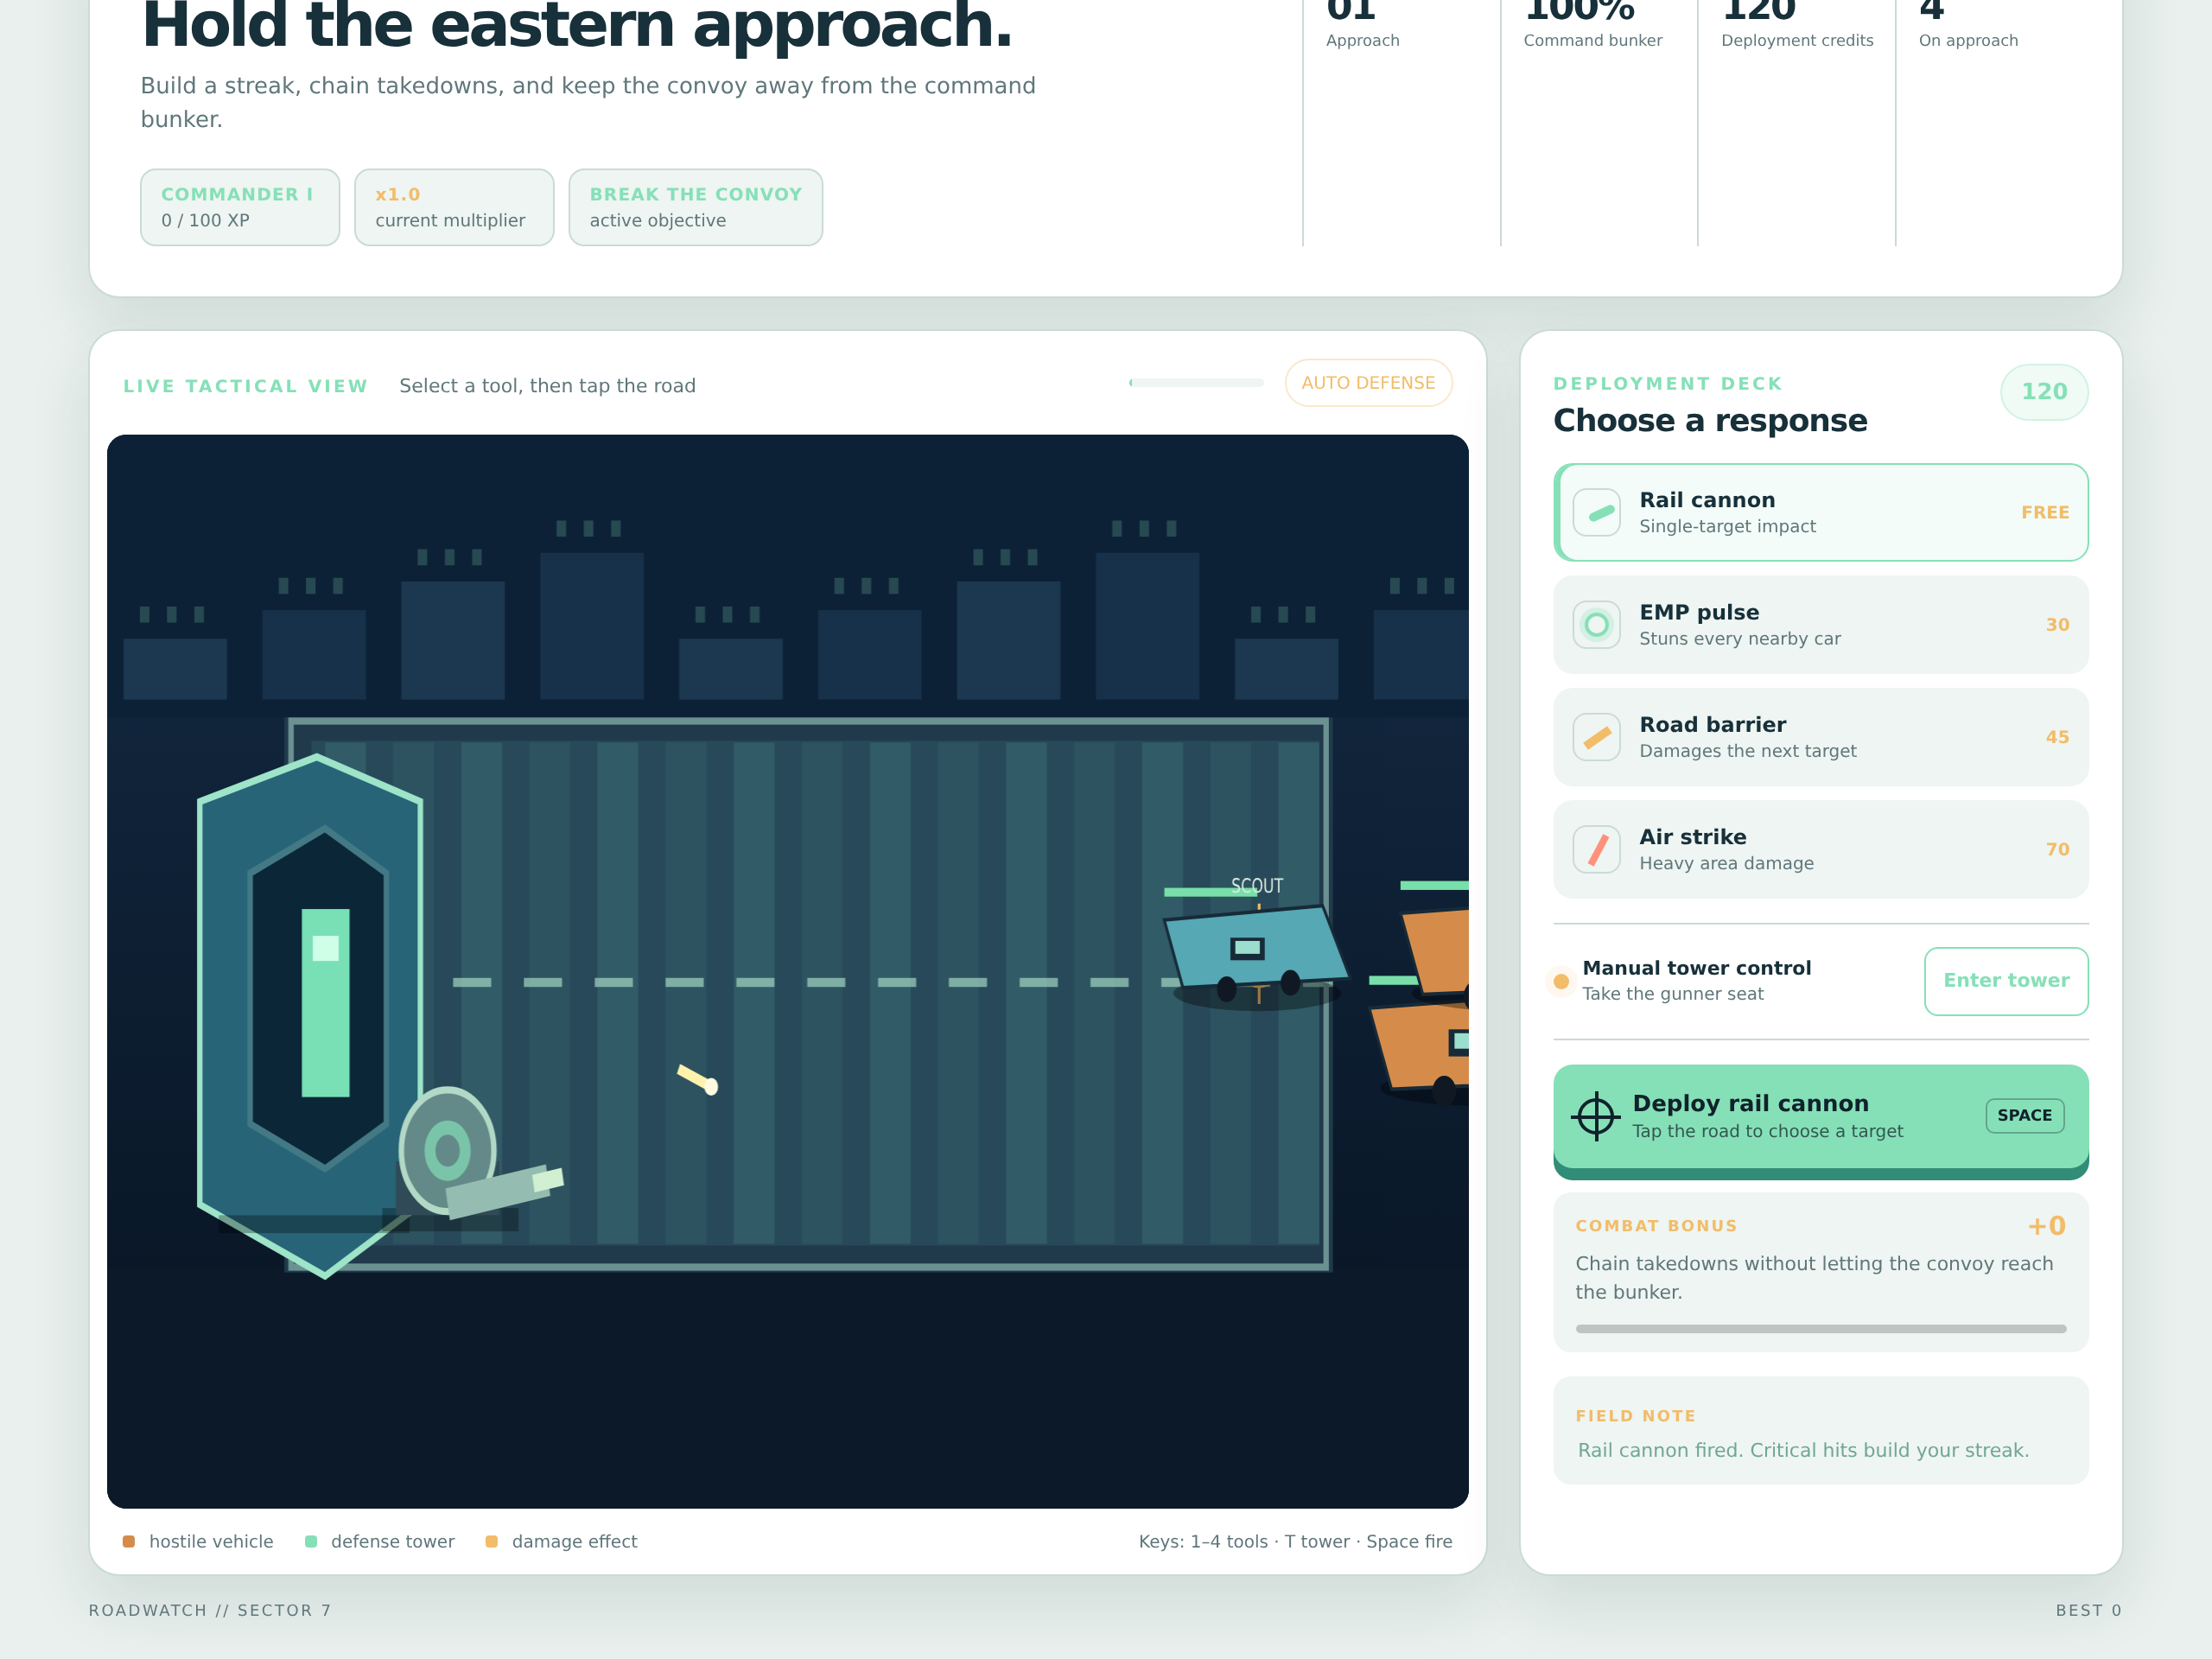Click the 45 cost on Road barrier

[2057, 737]
